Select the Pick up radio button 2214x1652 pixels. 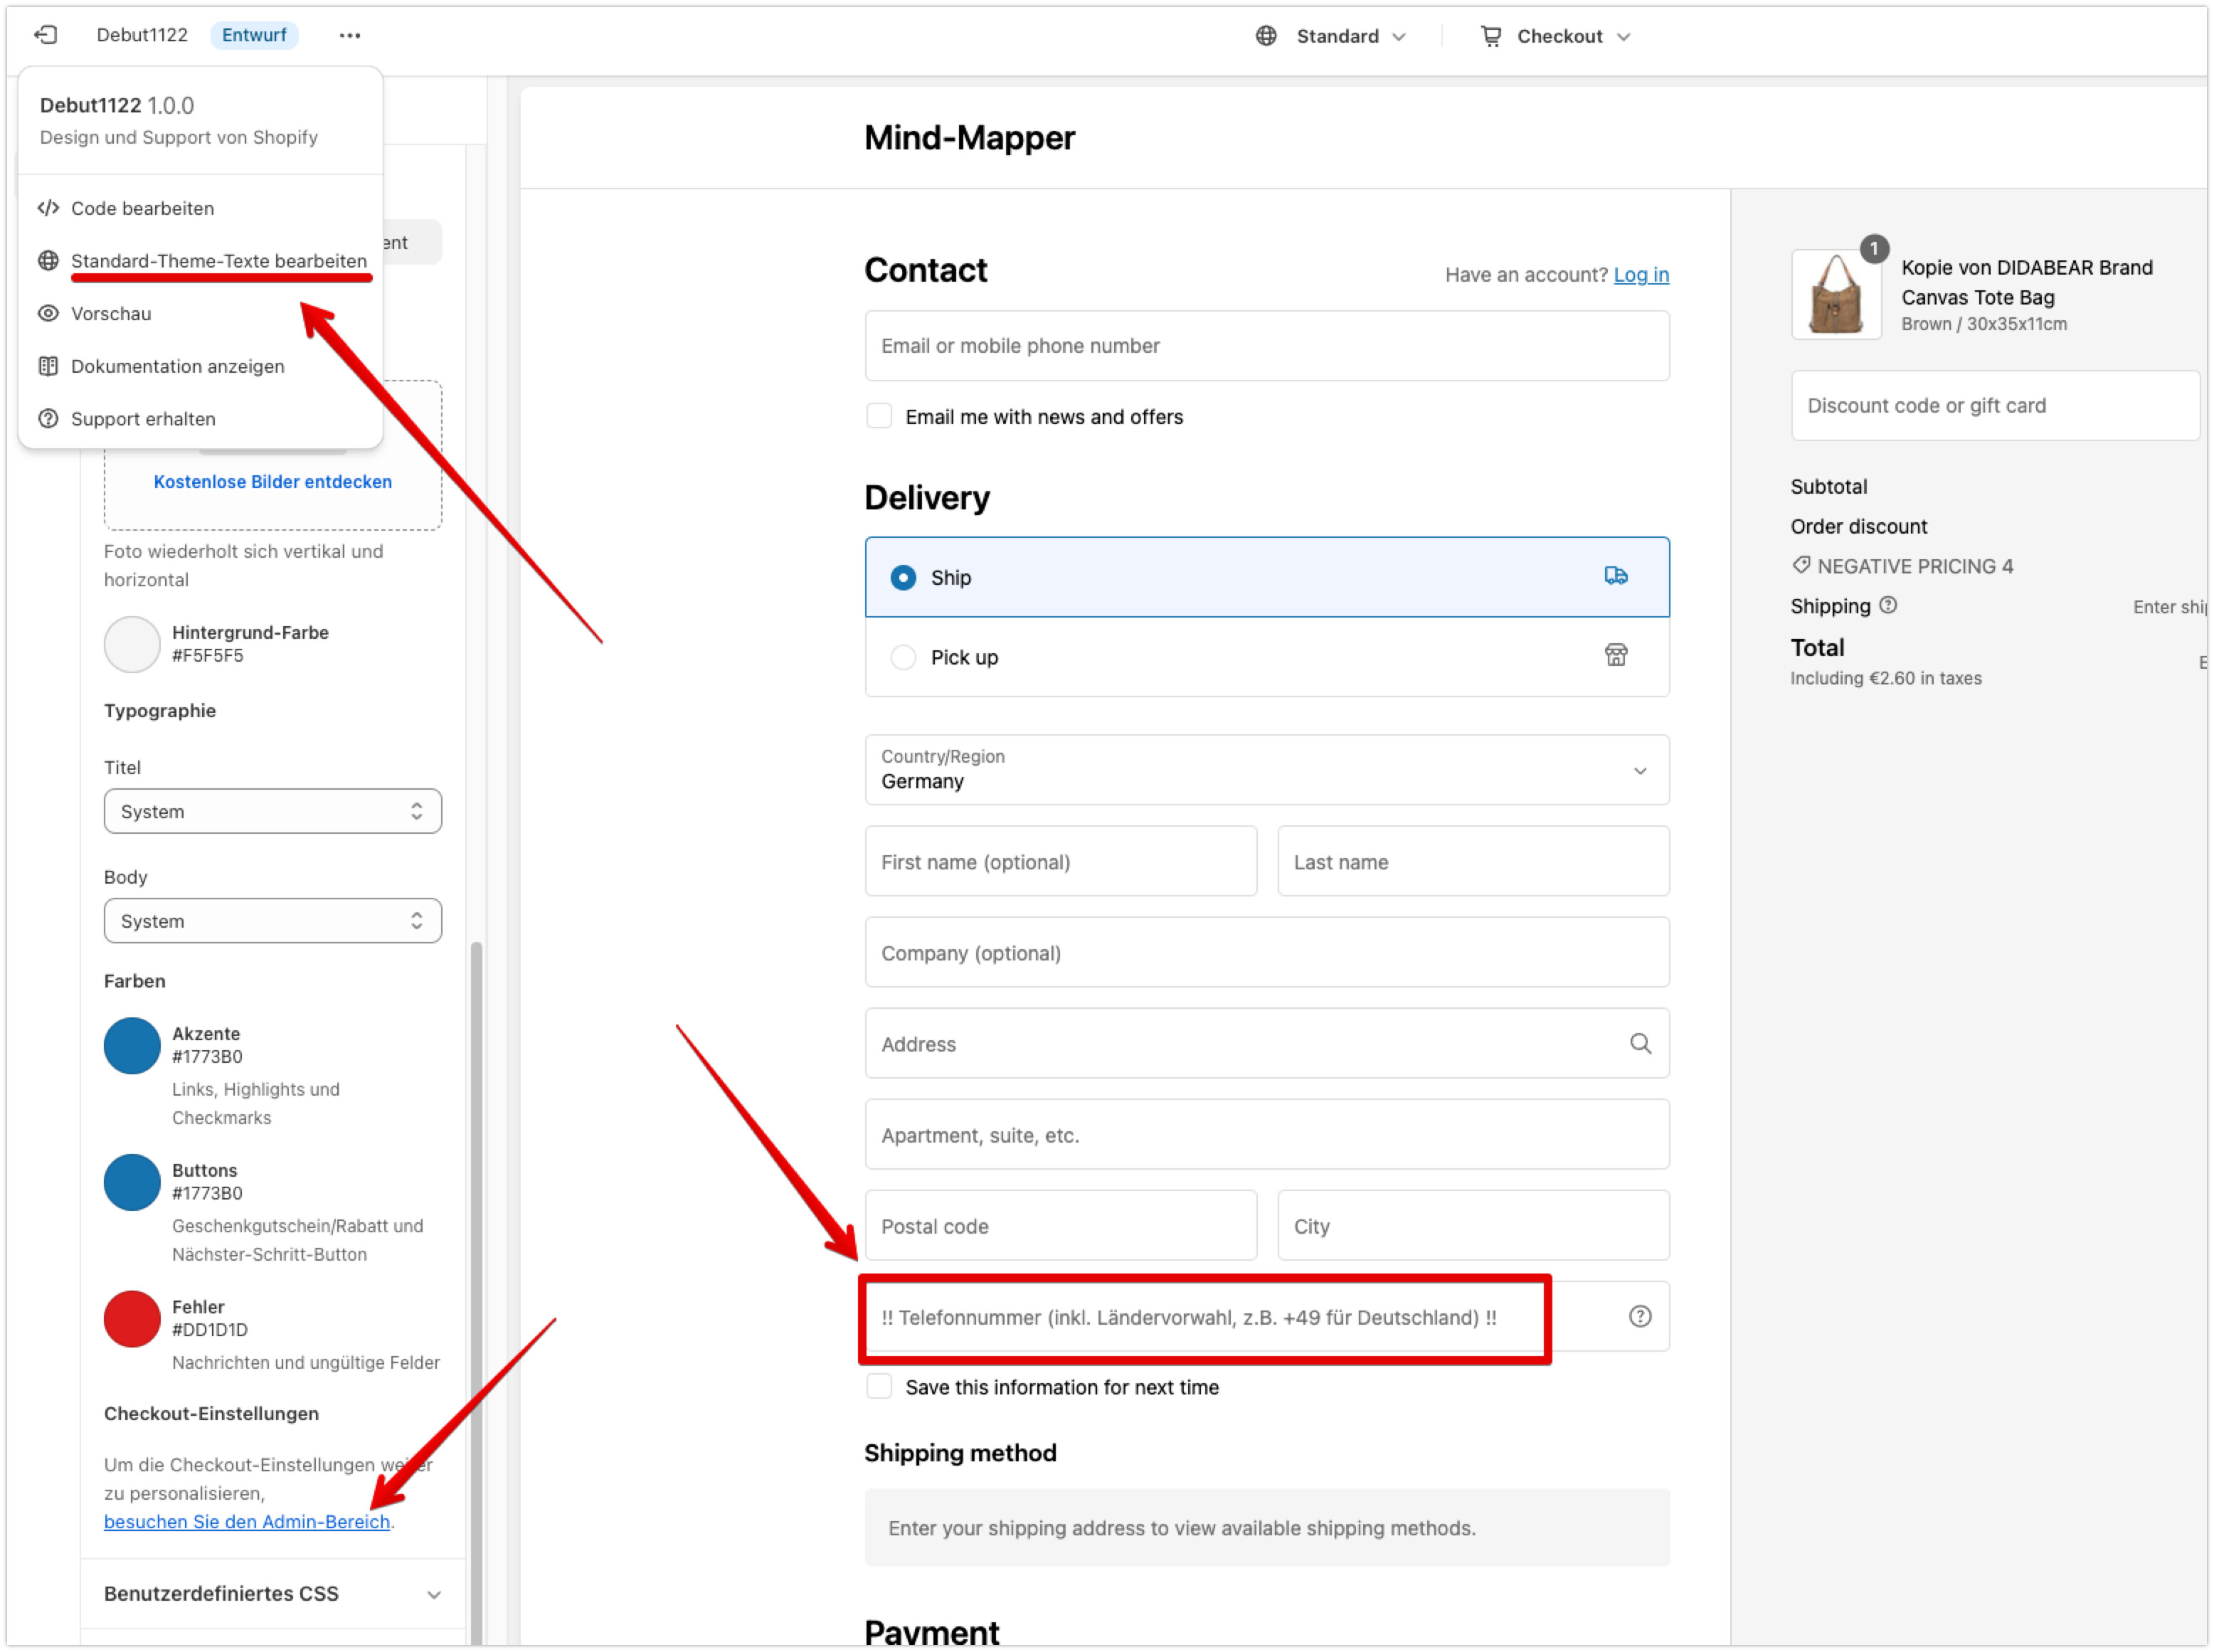[x=903, y=657]
